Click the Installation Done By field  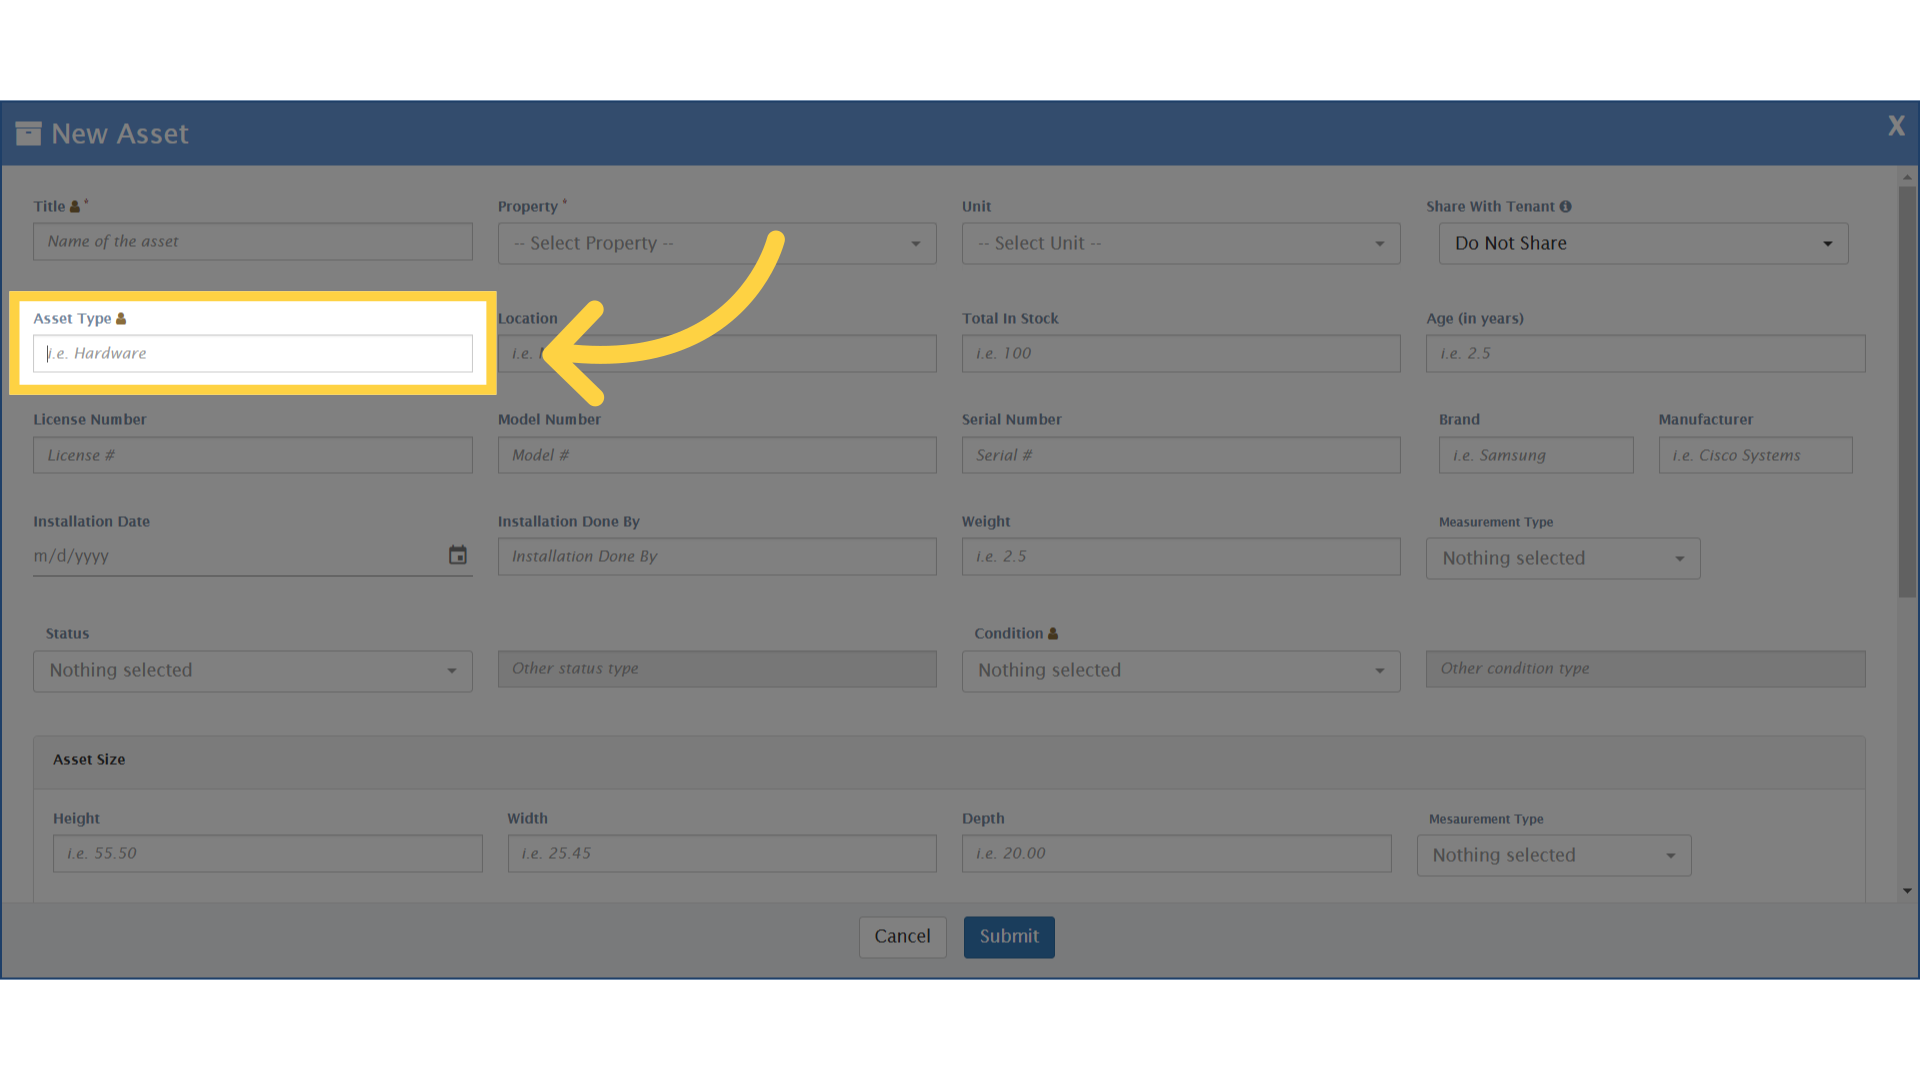(x=717, y=557)
